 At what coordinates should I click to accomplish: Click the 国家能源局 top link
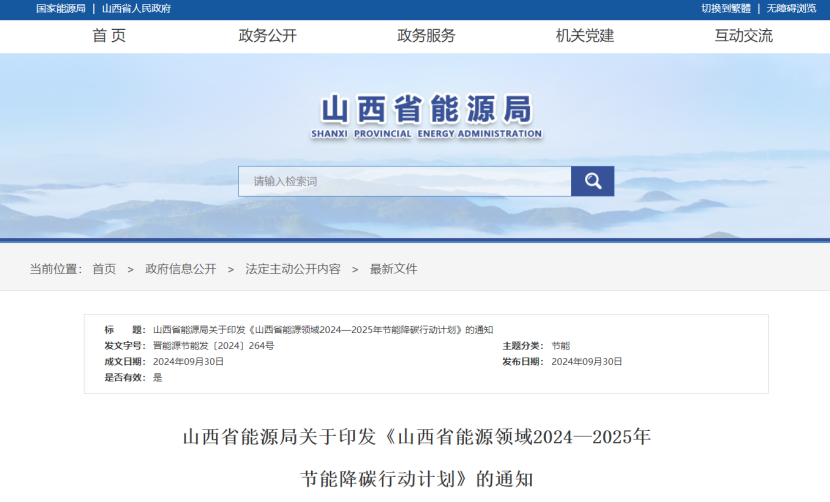61,8
